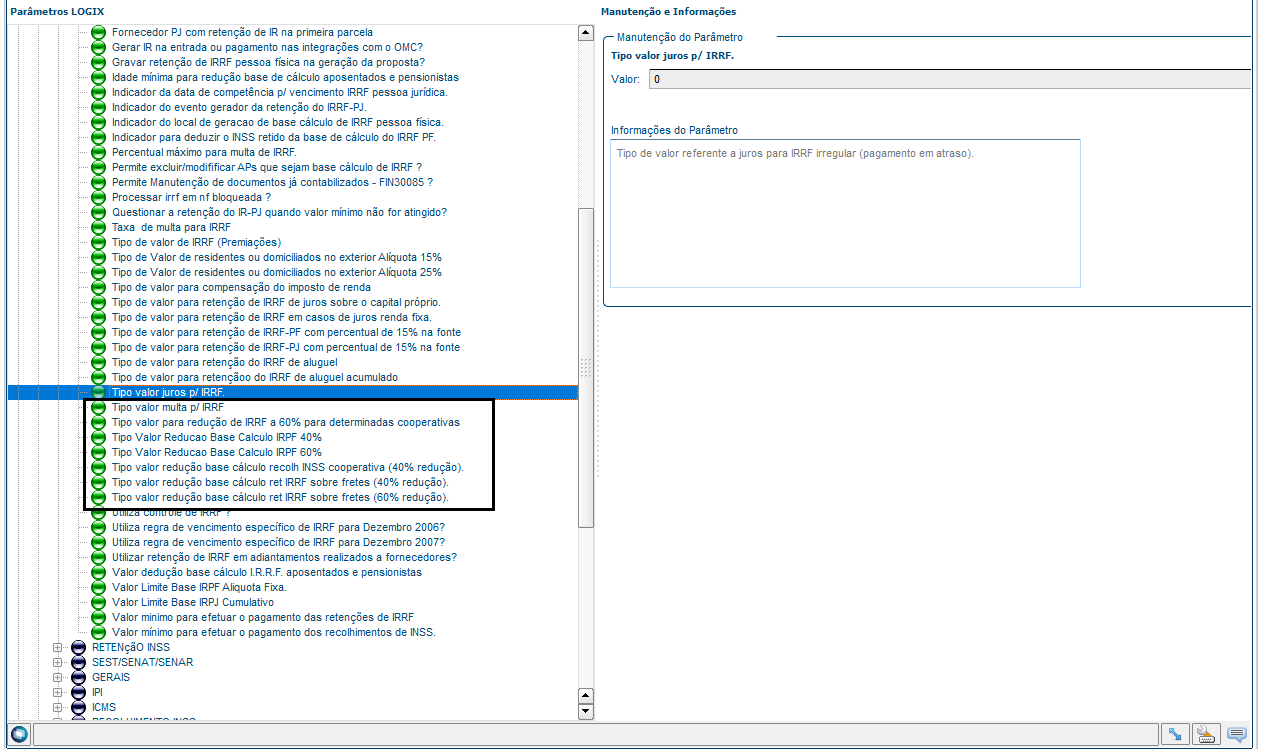Viewport: 1263px width, 749px height.
Task: Click the message bubble icon in status bar
Action: 1238,735
